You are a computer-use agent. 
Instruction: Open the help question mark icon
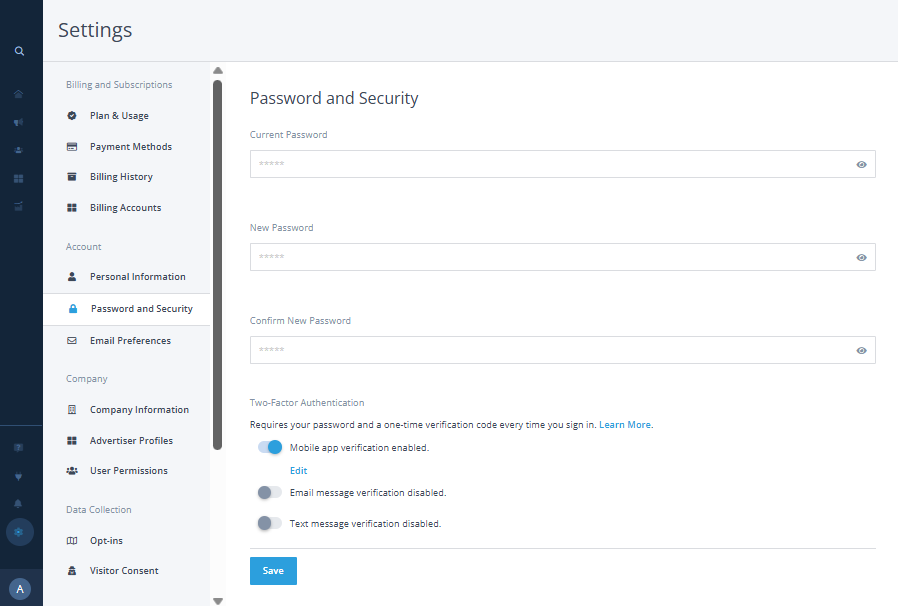coord(18,447)
